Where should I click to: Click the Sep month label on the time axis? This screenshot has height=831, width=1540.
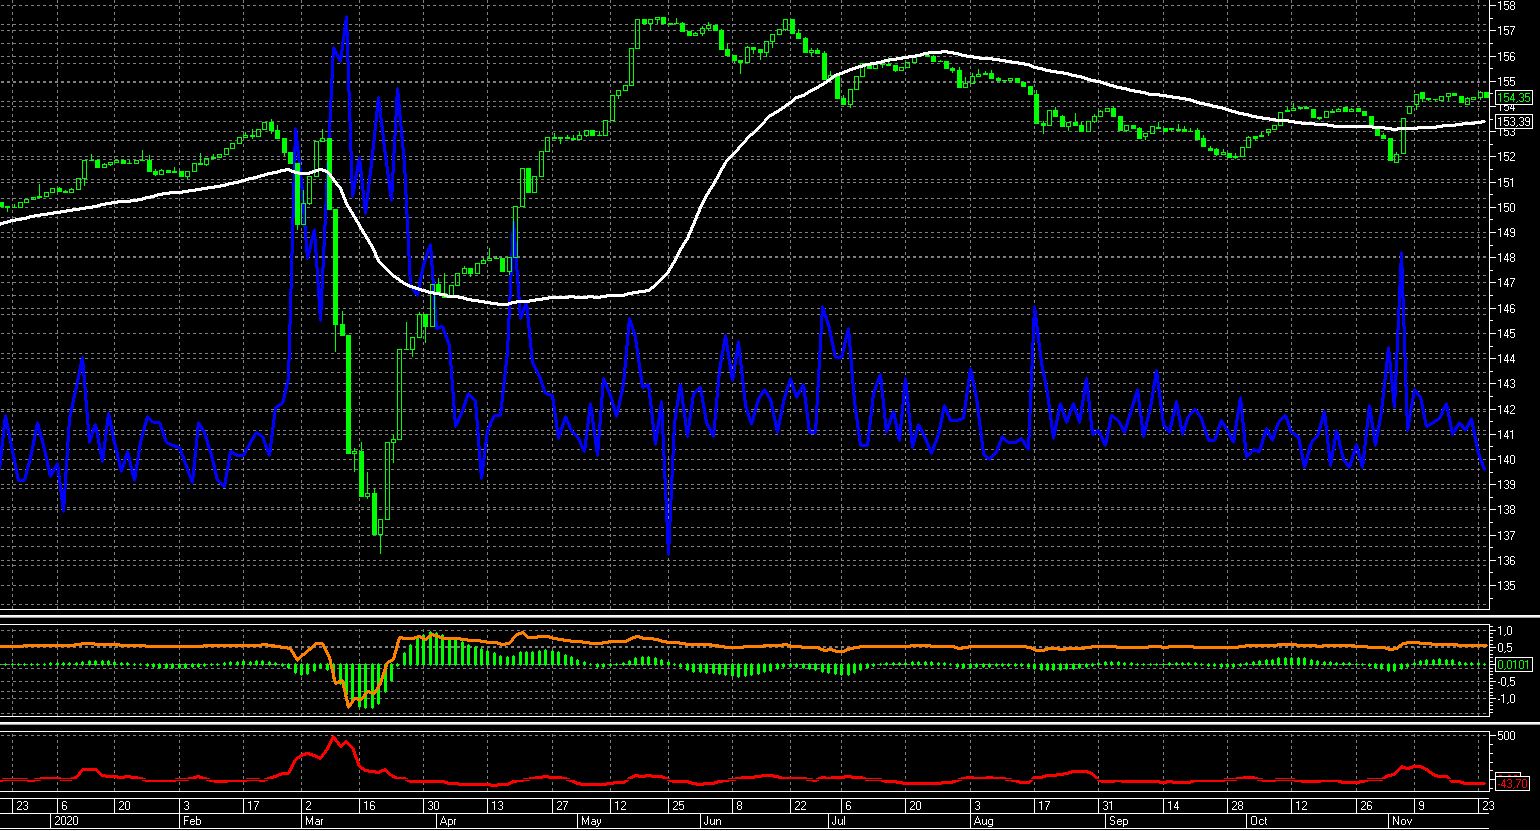point(1119,821)
